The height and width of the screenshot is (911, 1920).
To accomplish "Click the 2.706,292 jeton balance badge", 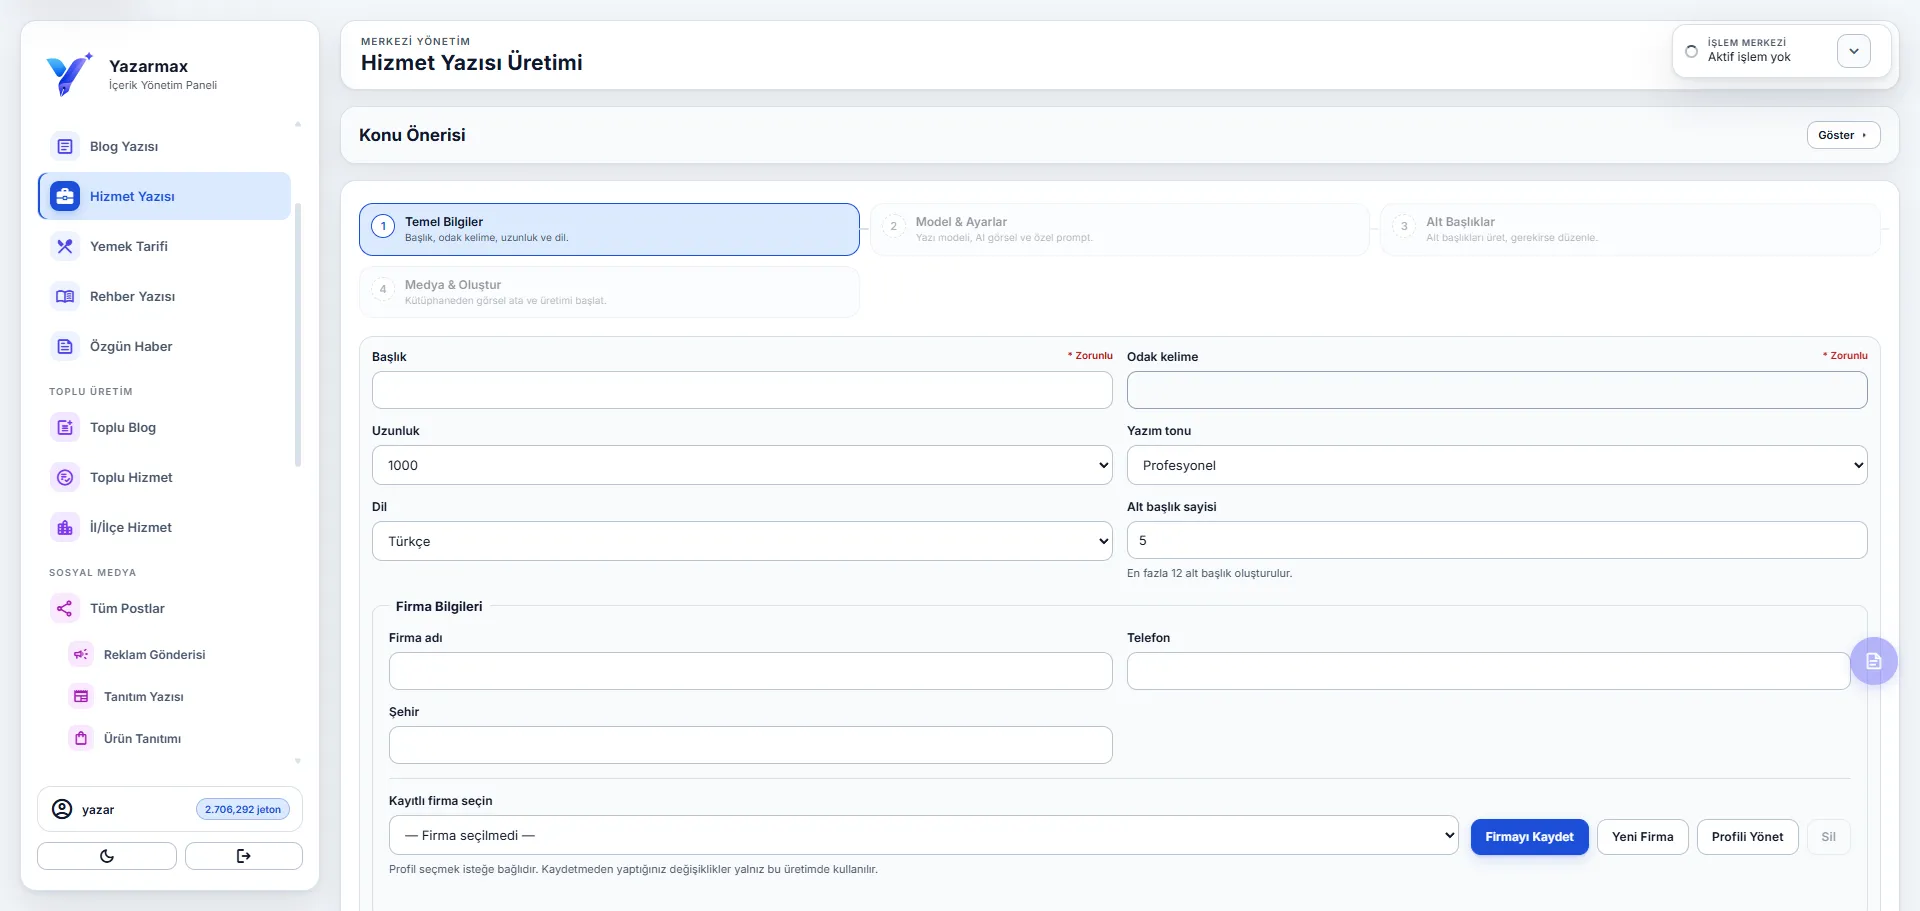I will 243,809.
